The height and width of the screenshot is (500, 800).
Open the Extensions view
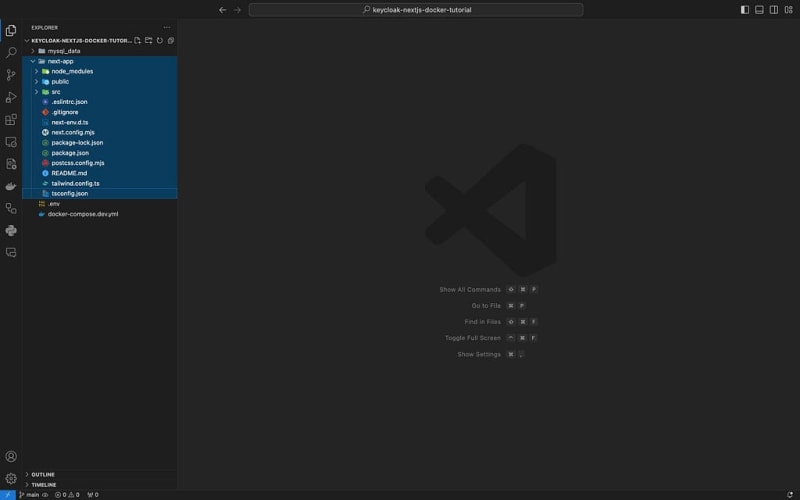(x=11, y=120)
